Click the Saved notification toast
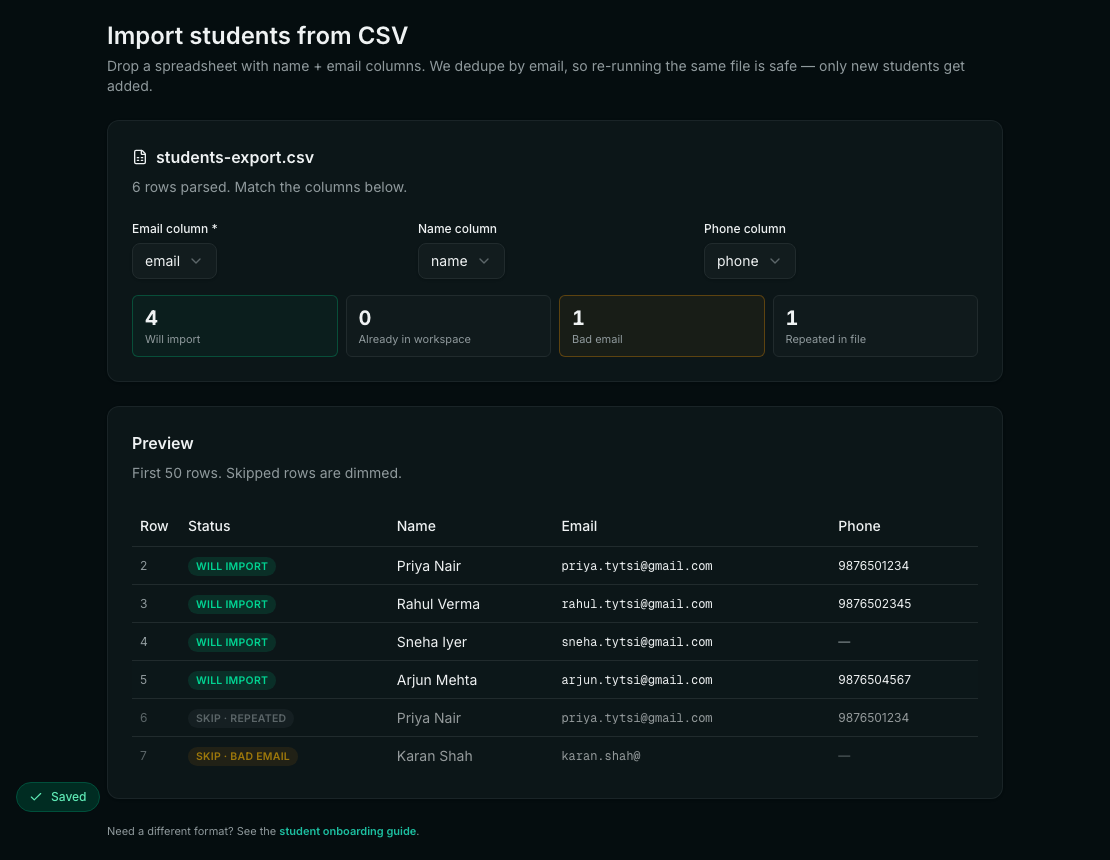This screenshot has height=860, width=1110. [58, 797]
